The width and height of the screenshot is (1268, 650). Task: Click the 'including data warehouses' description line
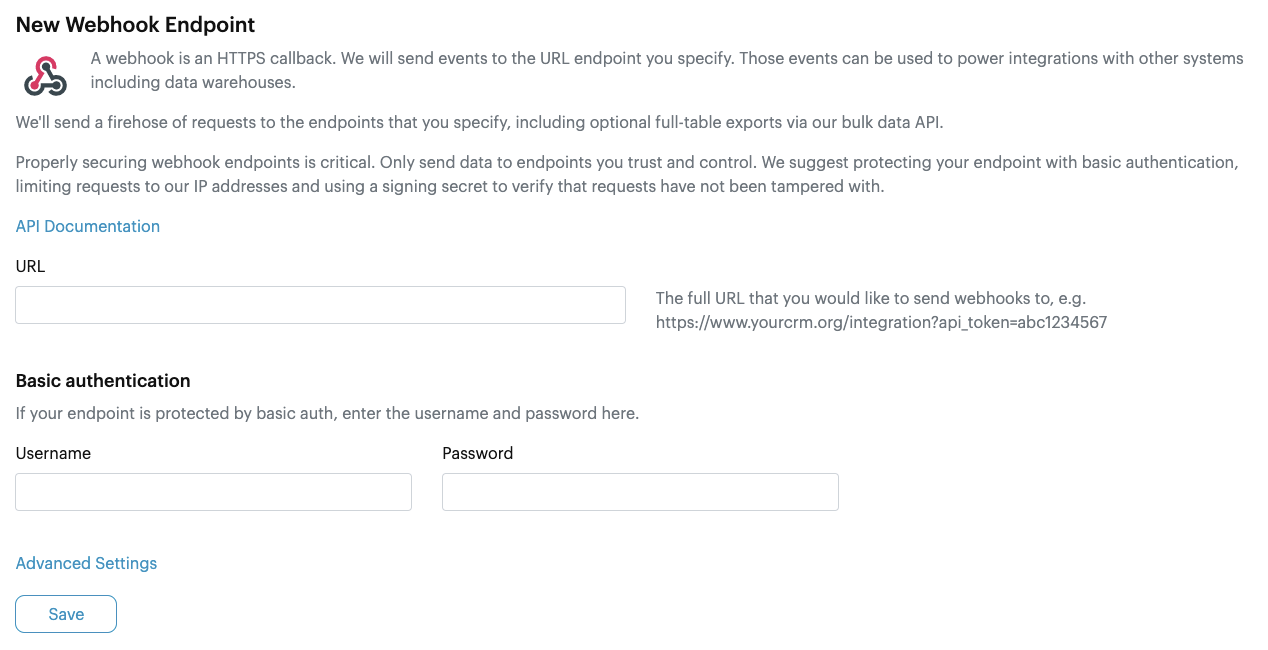click(x=193, y=82)
